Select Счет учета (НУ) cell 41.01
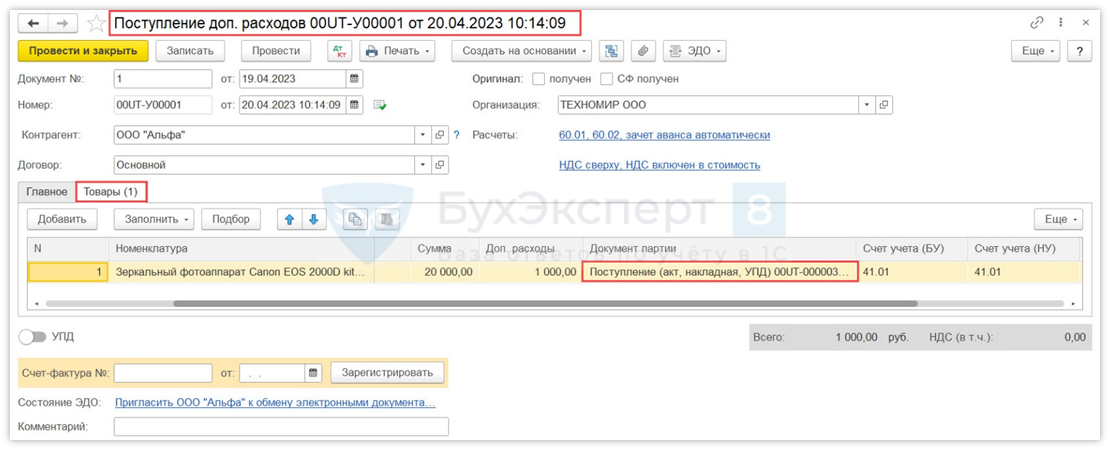The image size is (1110, 450). (x=1024, y=272)
